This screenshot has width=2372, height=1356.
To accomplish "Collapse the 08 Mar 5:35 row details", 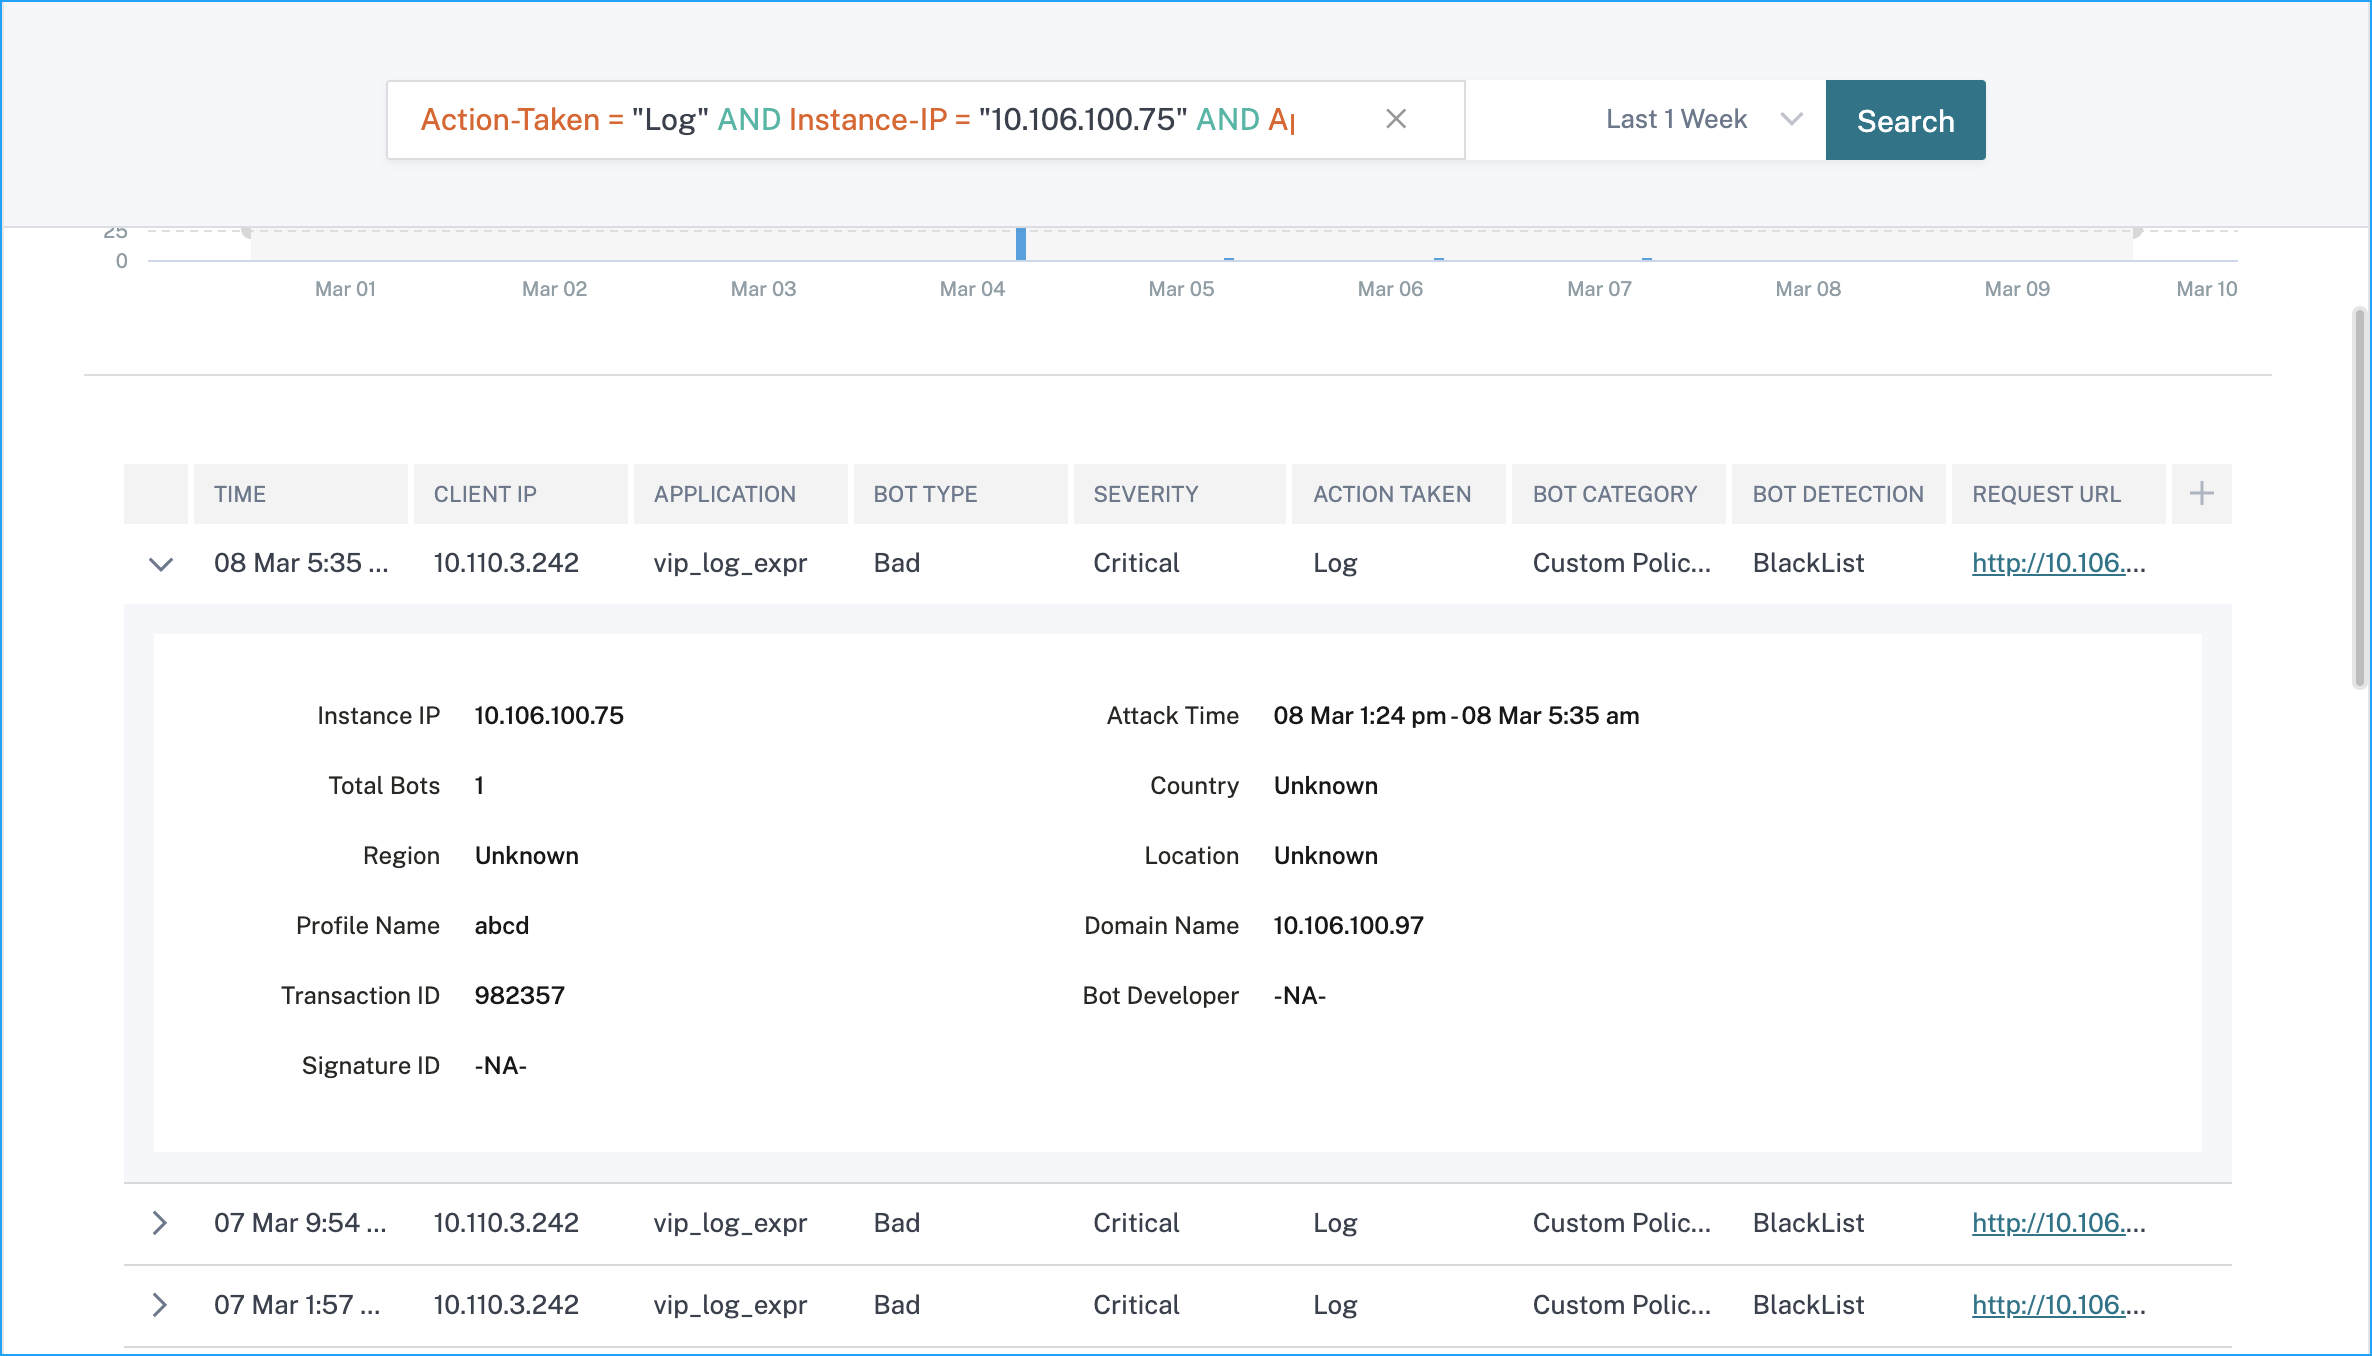I will [x=160, y=564].
